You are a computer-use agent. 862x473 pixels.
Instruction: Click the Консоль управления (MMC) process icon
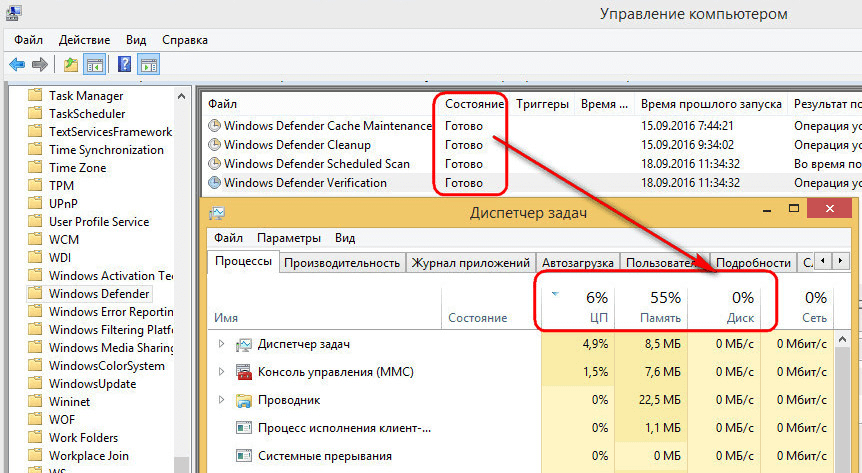tap(243, 372)
